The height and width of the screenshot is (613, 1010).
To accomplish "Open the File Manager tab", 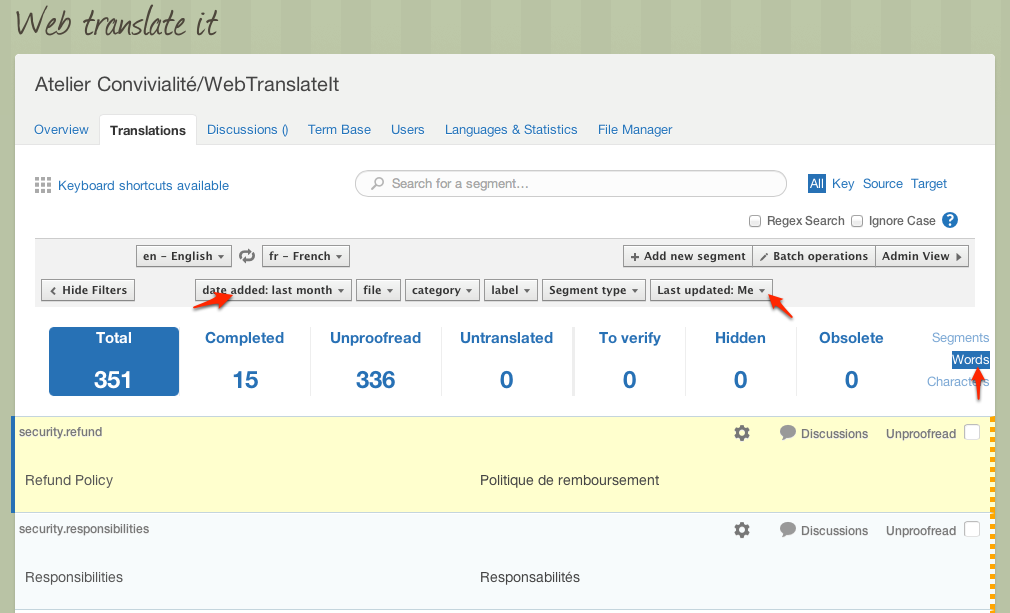I will point(634,129).
